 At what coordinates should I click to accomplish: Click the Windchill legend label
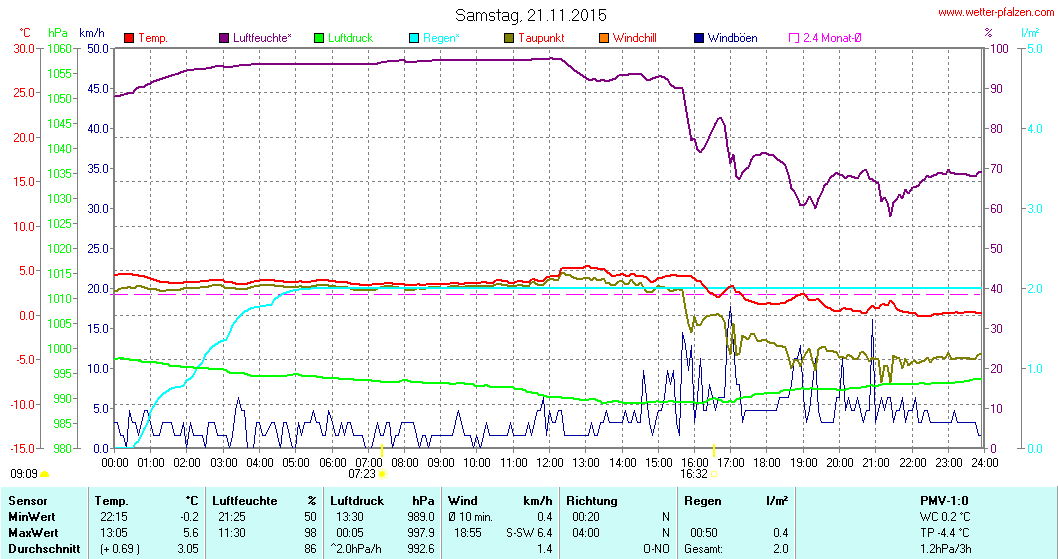coord(634,38)
